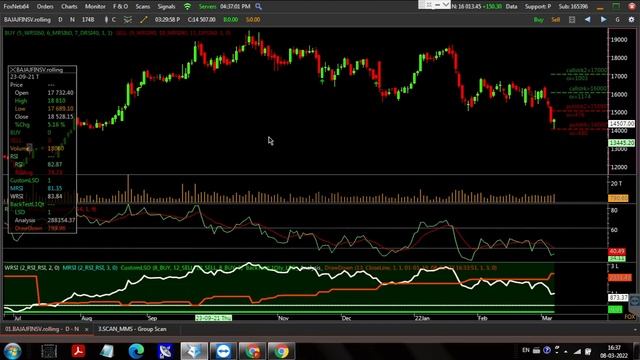The height and width of the screenshot is (360, 640).
Task: Click the blue search magnifier icon
Action: (258, 7)
